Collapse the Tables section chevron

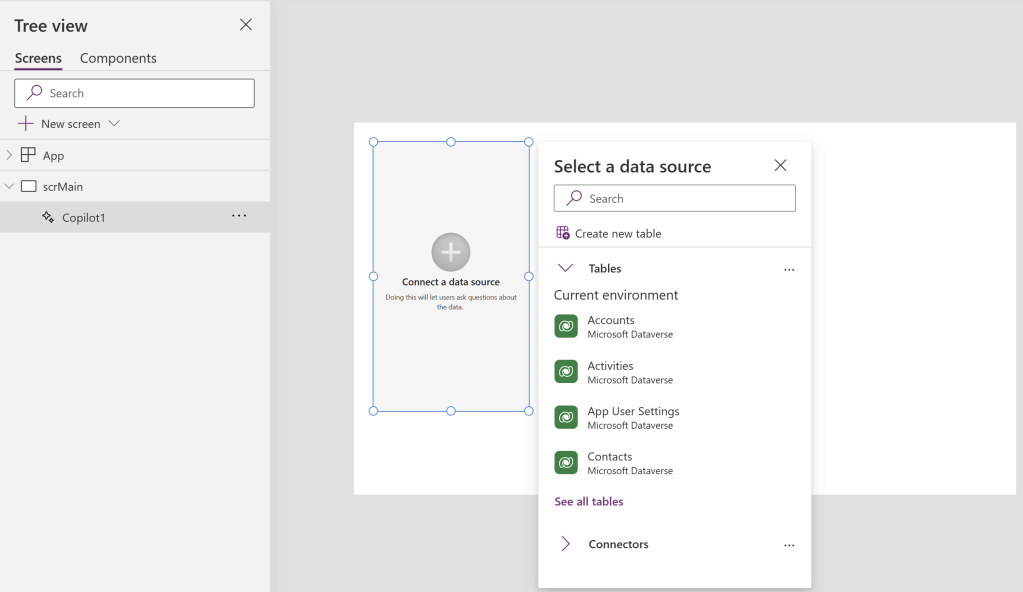566,268
